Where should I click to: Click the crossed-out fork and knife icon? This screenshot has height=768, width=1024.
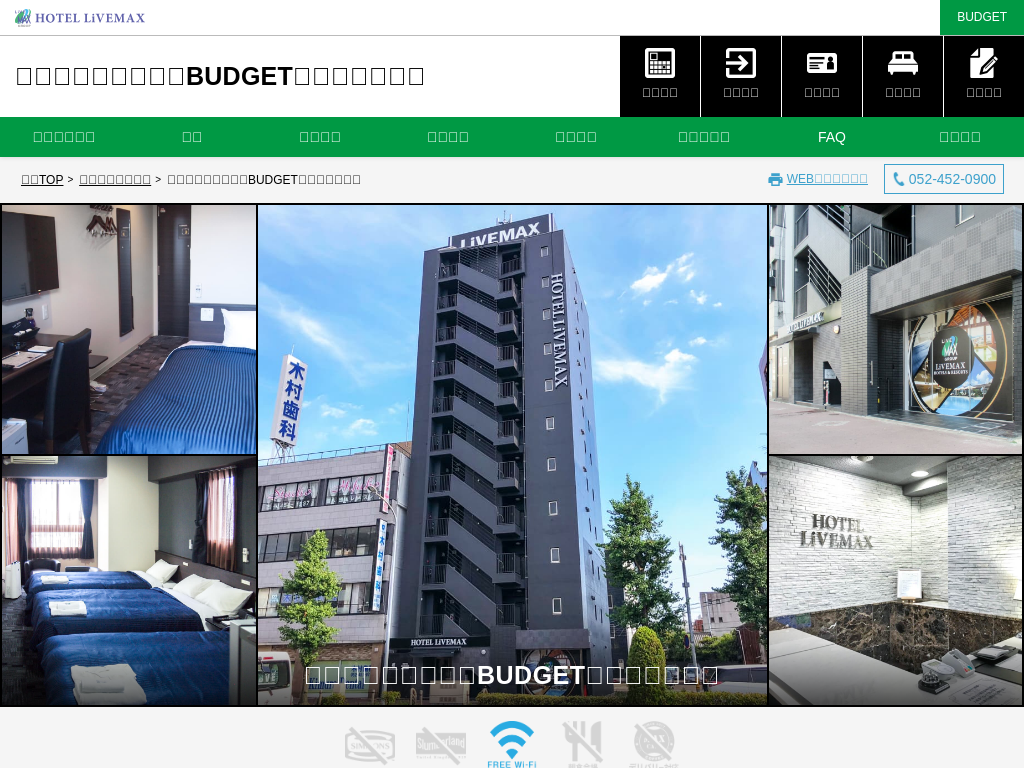583,743
